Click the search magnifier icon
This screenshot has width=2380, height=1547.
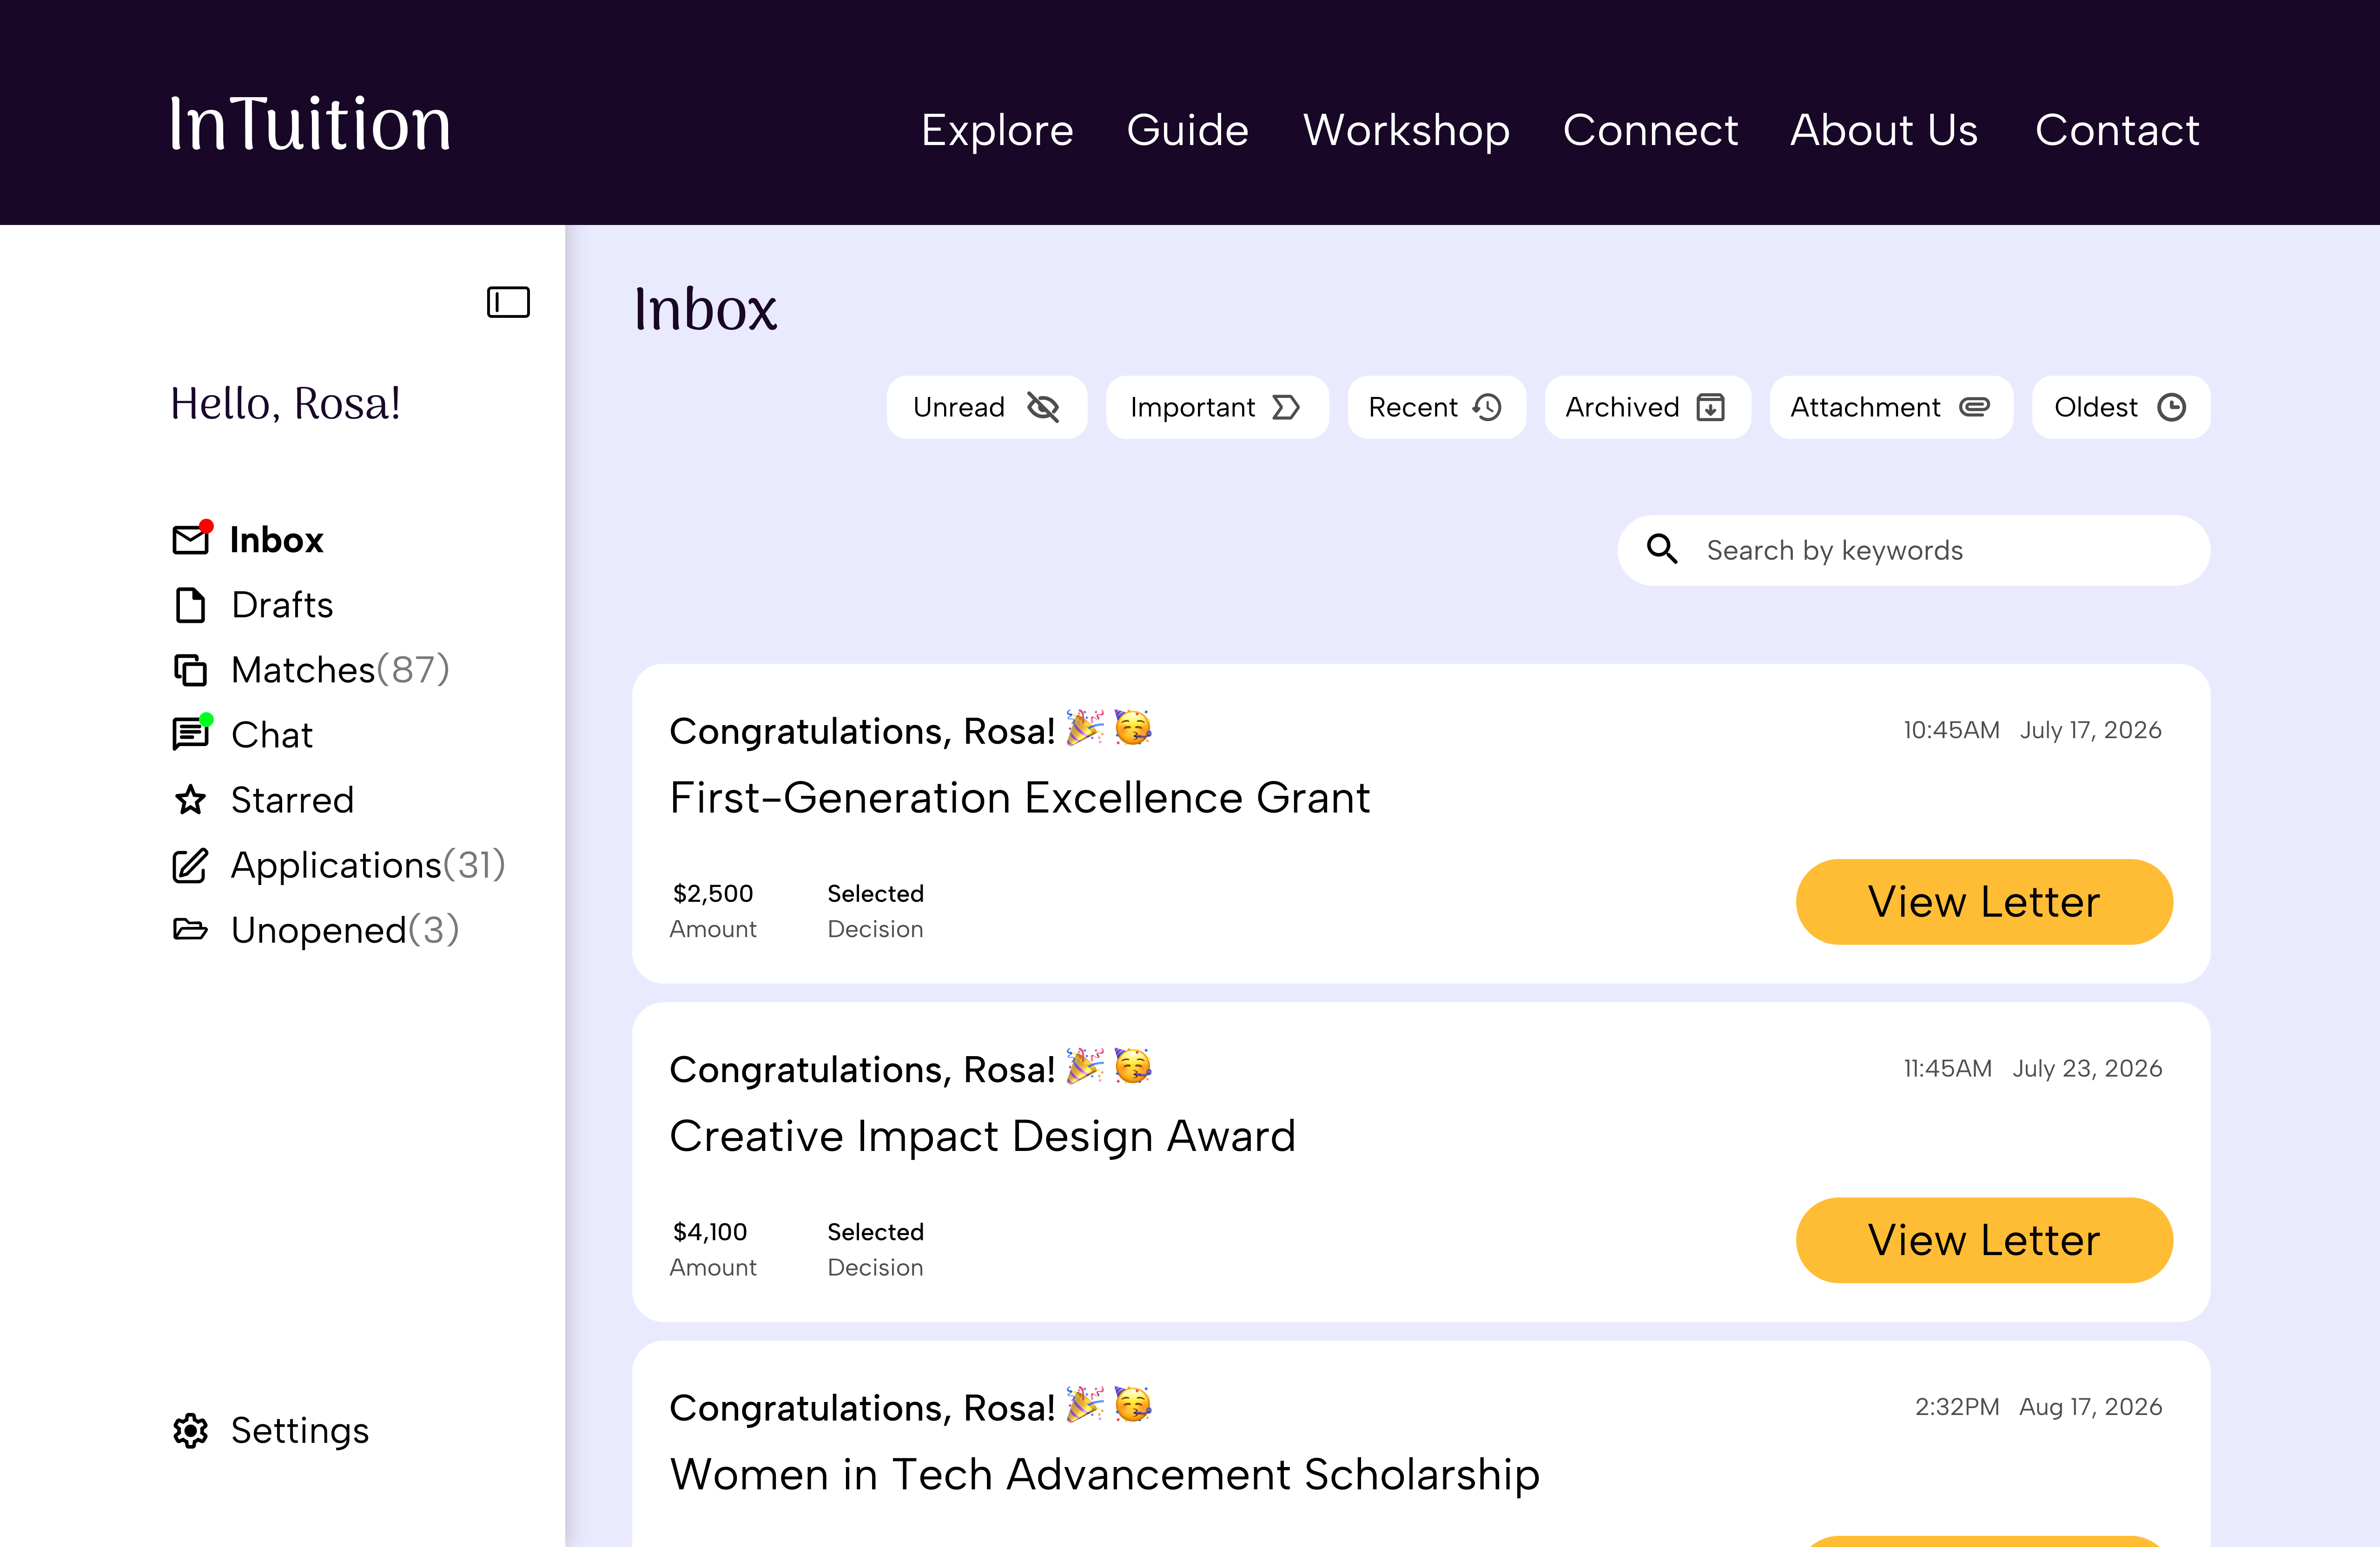pos(1662,549)
